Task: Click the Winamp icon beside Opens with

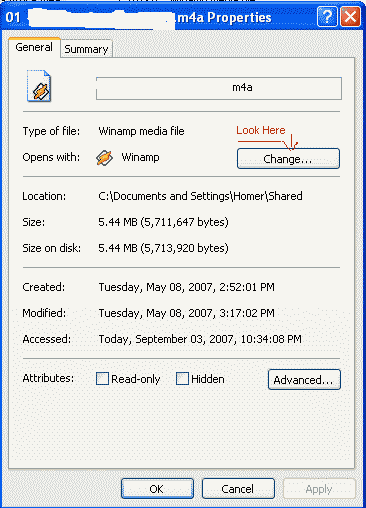Action: pyautogui.click(x=104, y=157)
